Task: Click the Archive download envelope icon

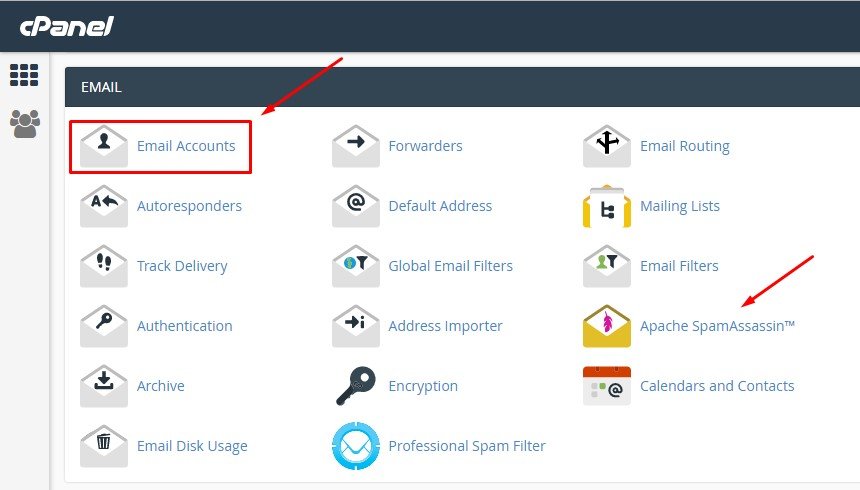Action: tap(104, 386)
